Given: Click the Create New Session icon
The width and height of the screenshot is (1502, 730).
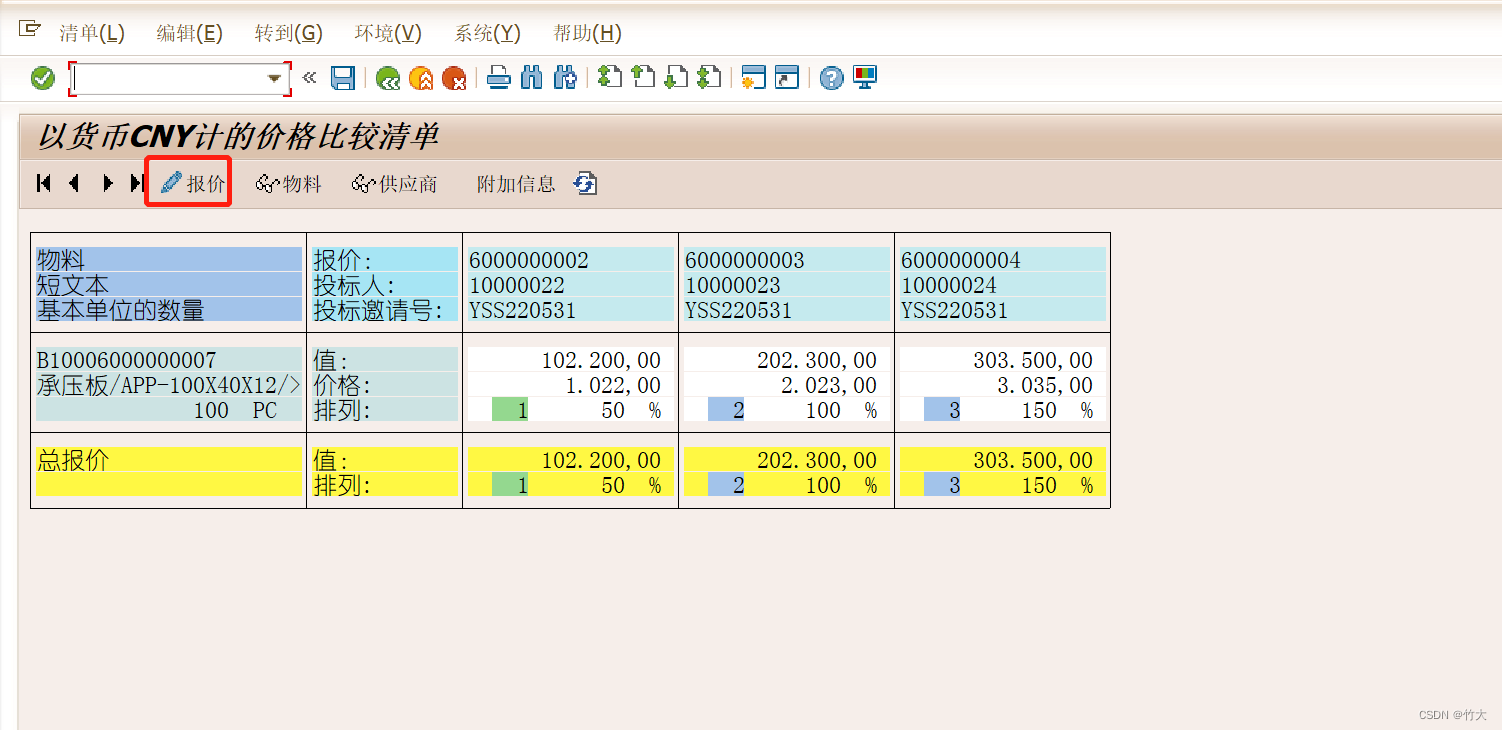Looking at the screenshot, I should [x=753, y=77].
